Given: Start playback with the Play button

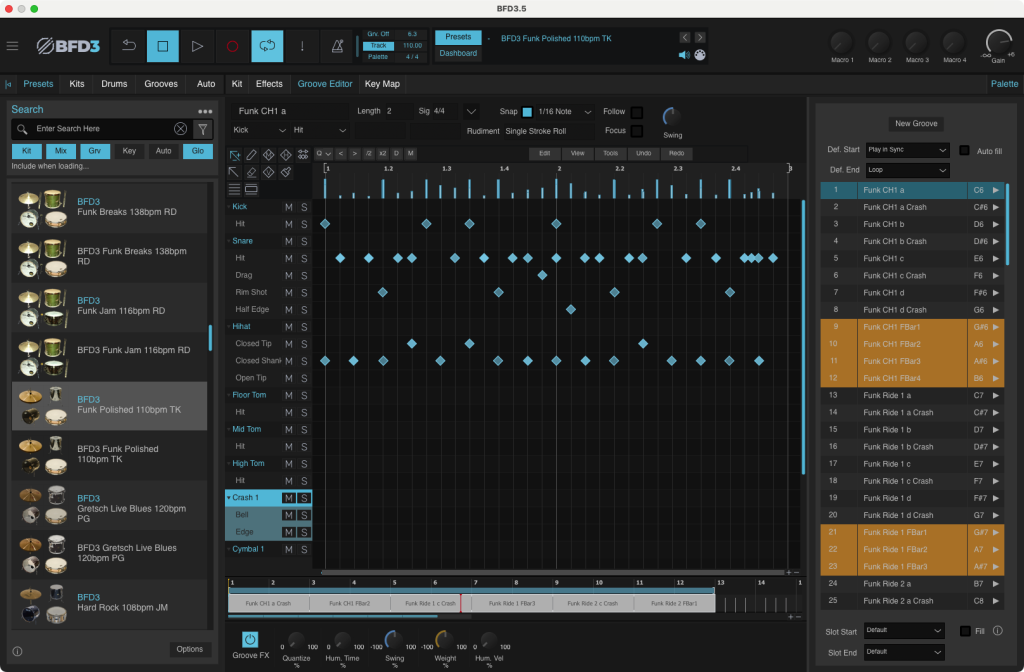Looking at the screenshot, I should coord(197,46).
